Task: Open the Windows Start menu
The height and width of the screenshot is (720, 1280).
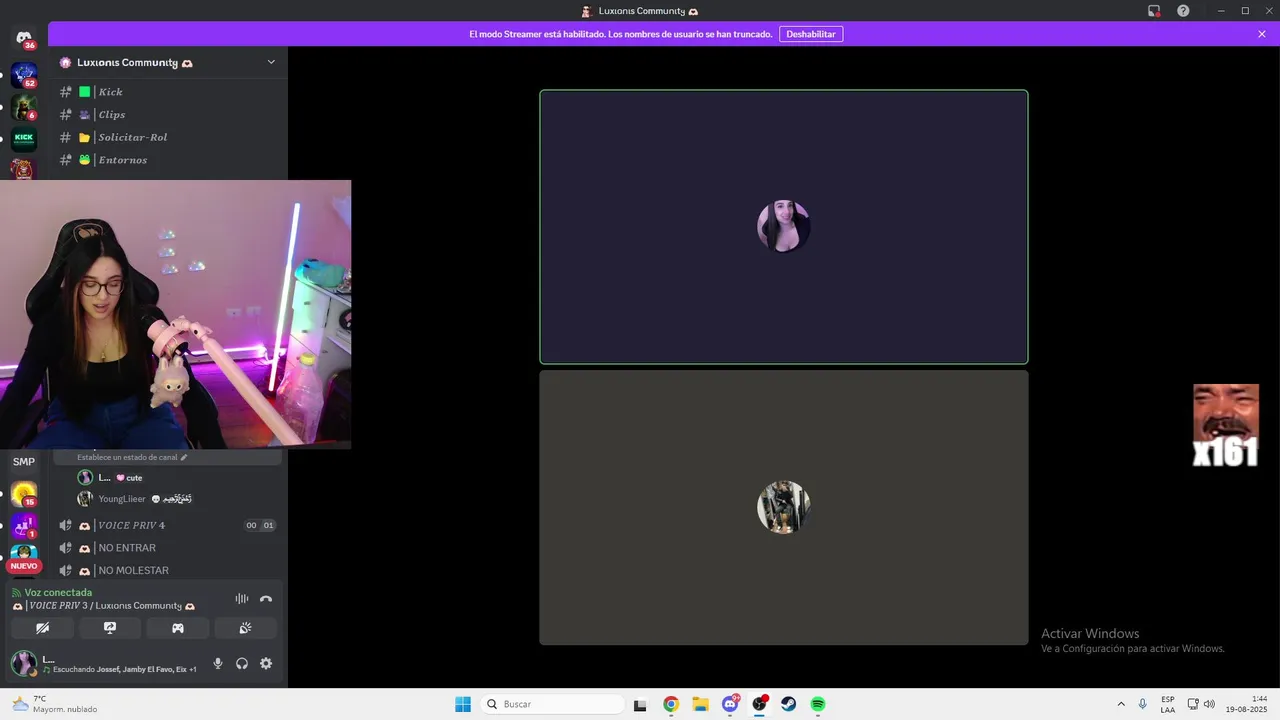Action: point(463,704)
